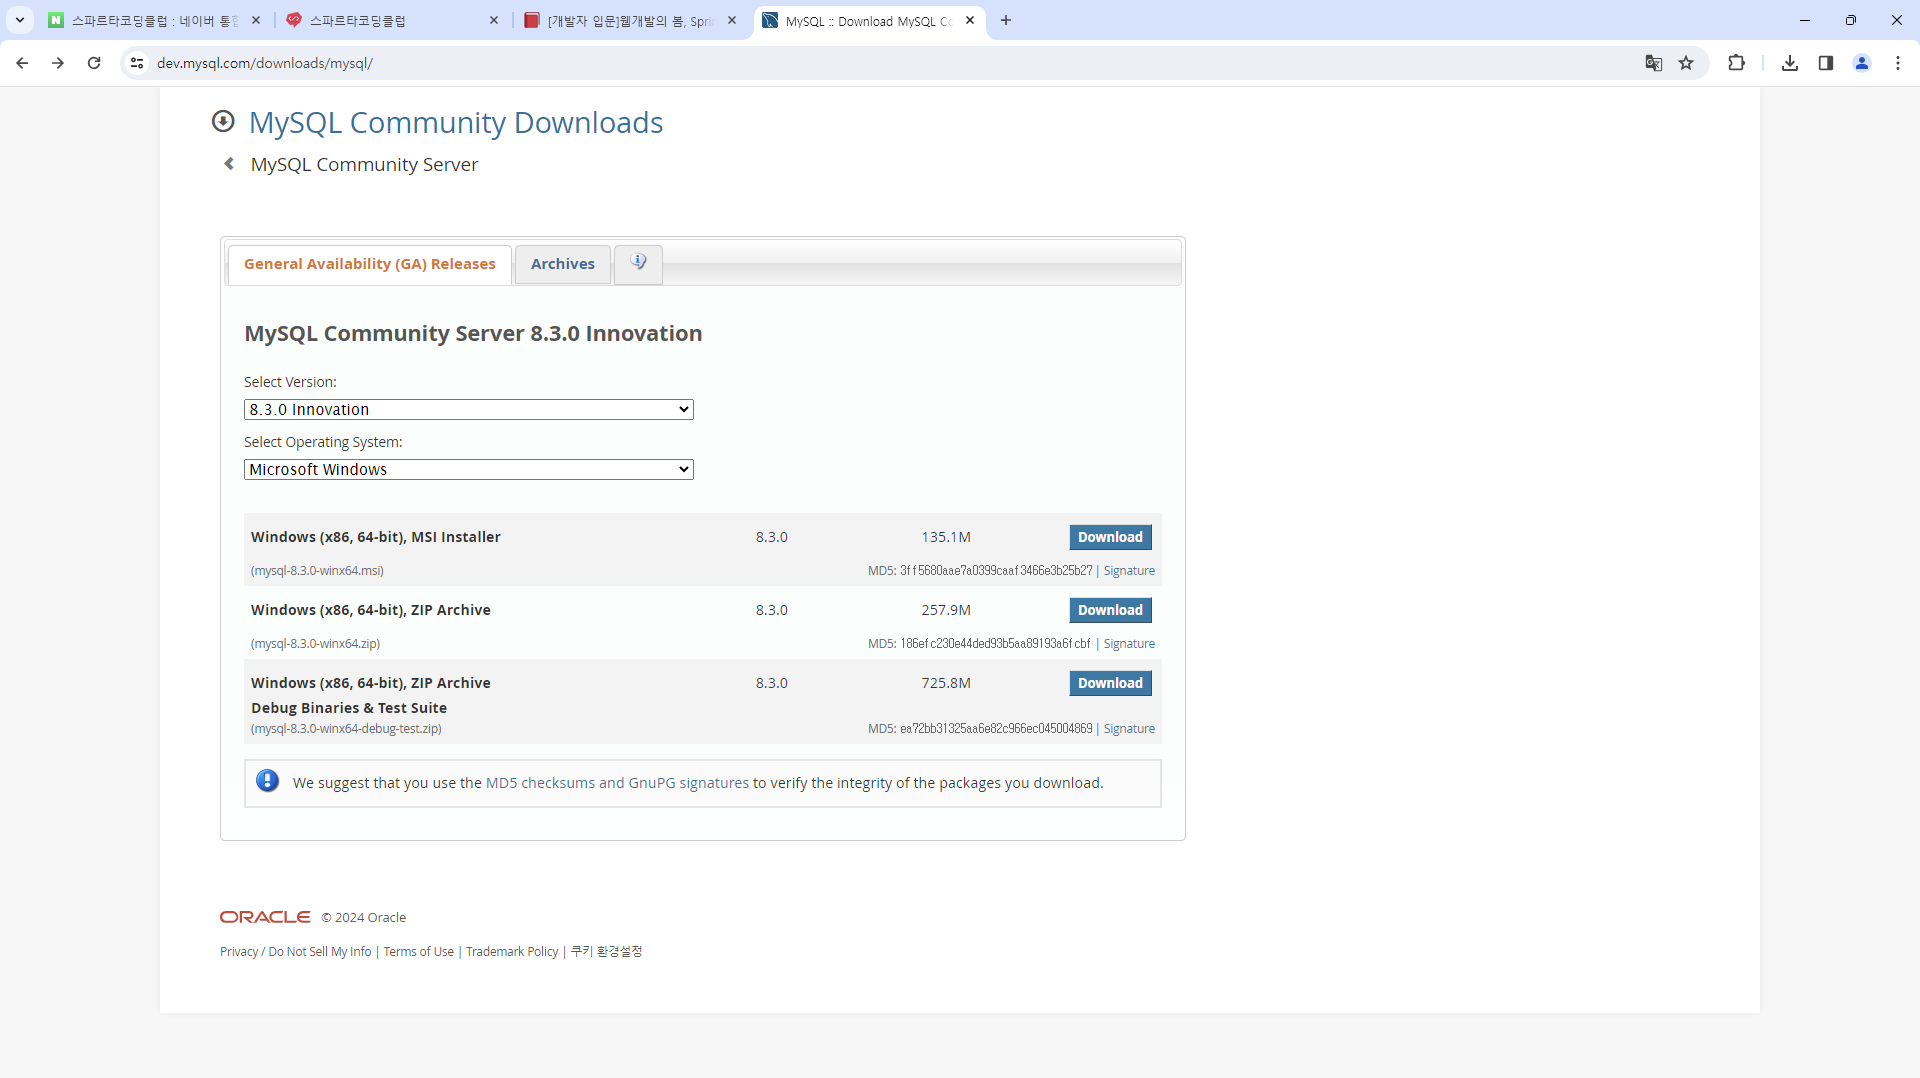This screenshot has width=1920, height=1078.
Task: Close the second 스파르타코딩클럽 tab
Action: click(x=494, y=20)
